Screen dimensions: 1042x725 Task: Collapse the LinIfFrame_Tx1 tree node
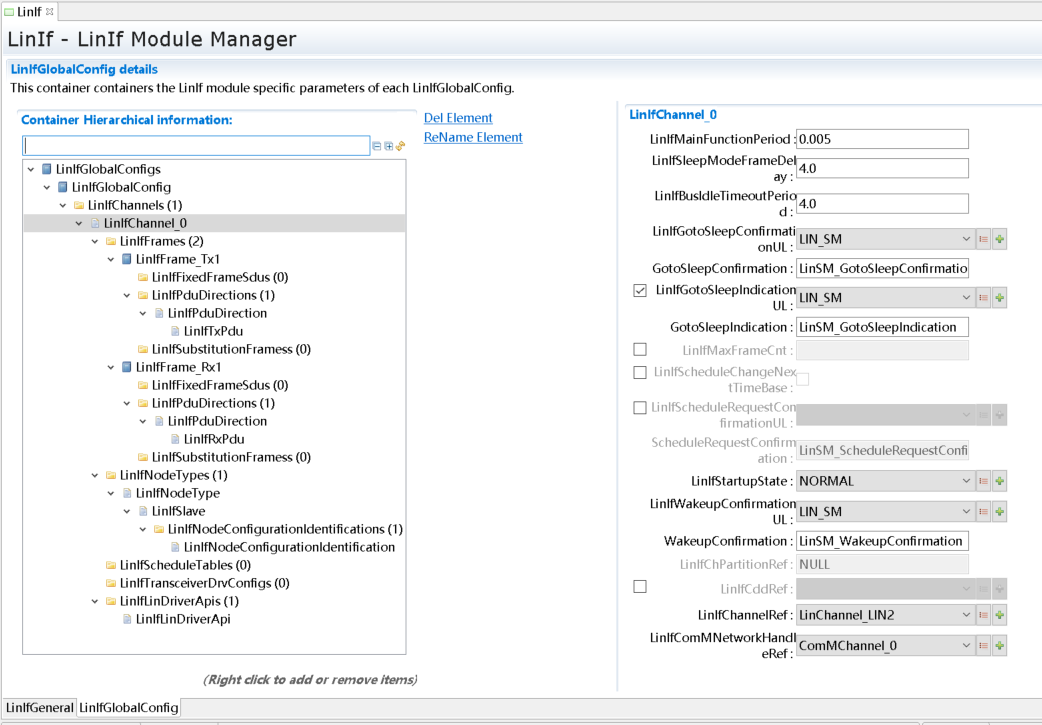[111, 259]
